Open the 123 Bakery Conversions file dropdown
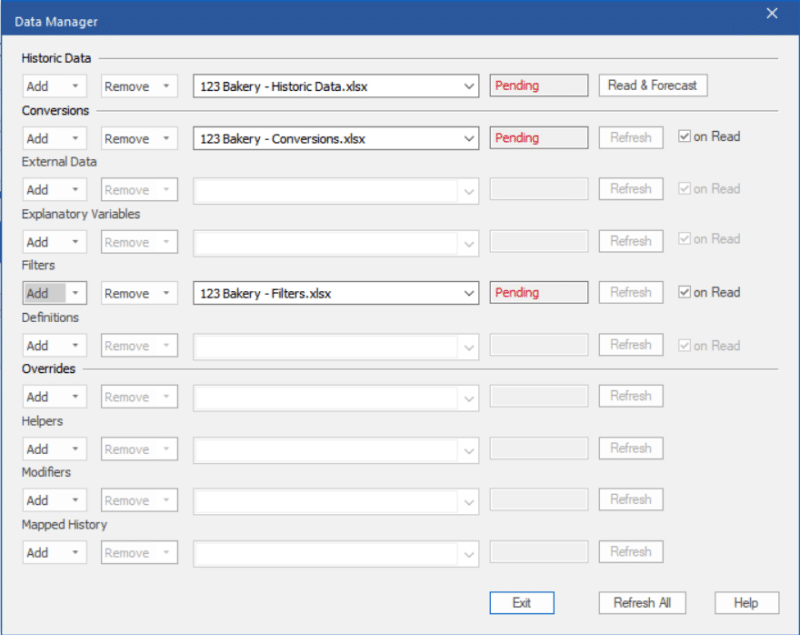Viewport: 800px width, 635px height. 470,137
